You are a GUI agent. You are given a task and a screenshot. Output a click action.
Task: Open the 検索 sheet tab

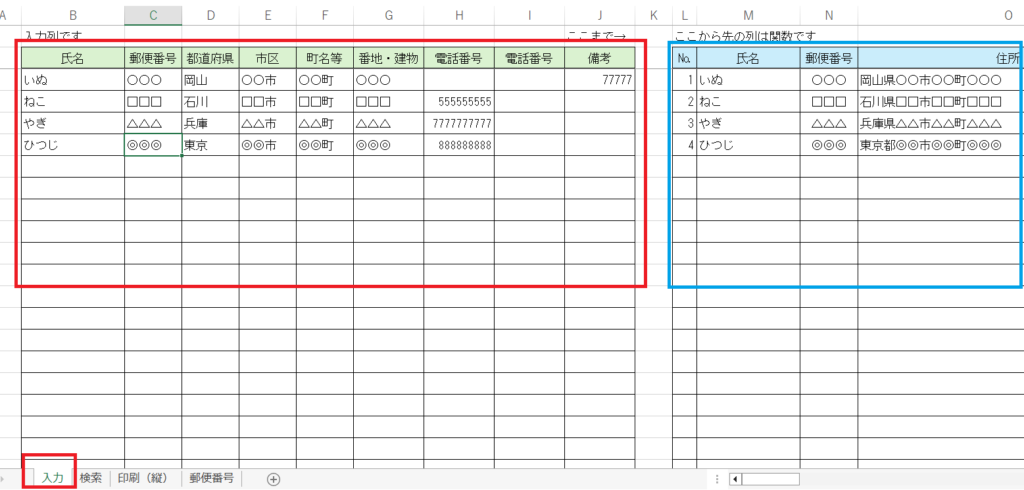pyautogui.click(x=90, y=478)
